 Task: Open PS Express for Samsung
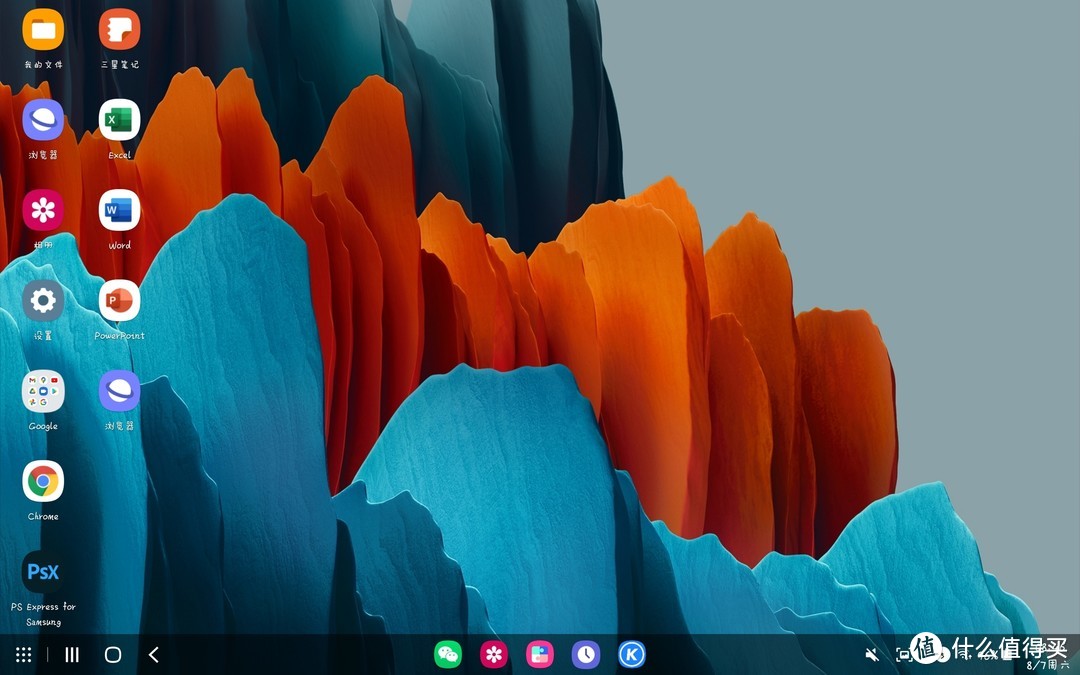43,571
